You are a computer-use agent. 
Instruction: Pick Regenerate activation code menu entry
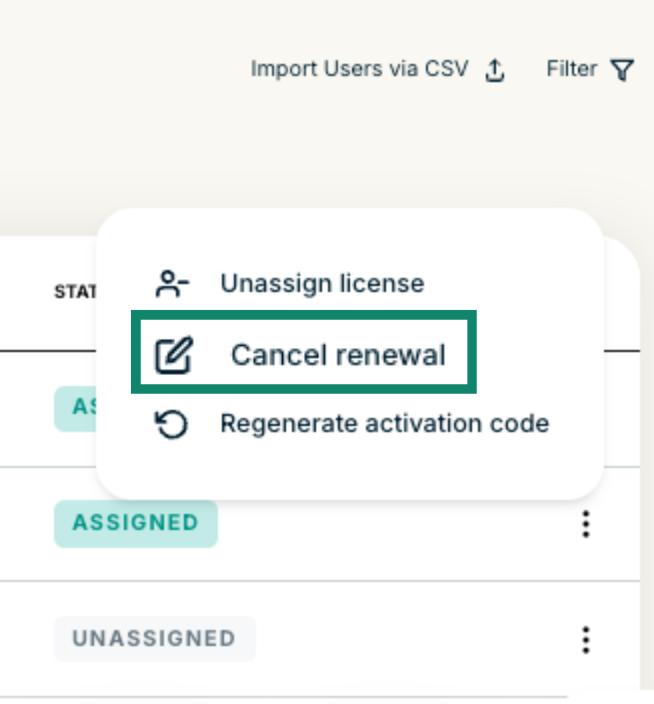(384, 424)
